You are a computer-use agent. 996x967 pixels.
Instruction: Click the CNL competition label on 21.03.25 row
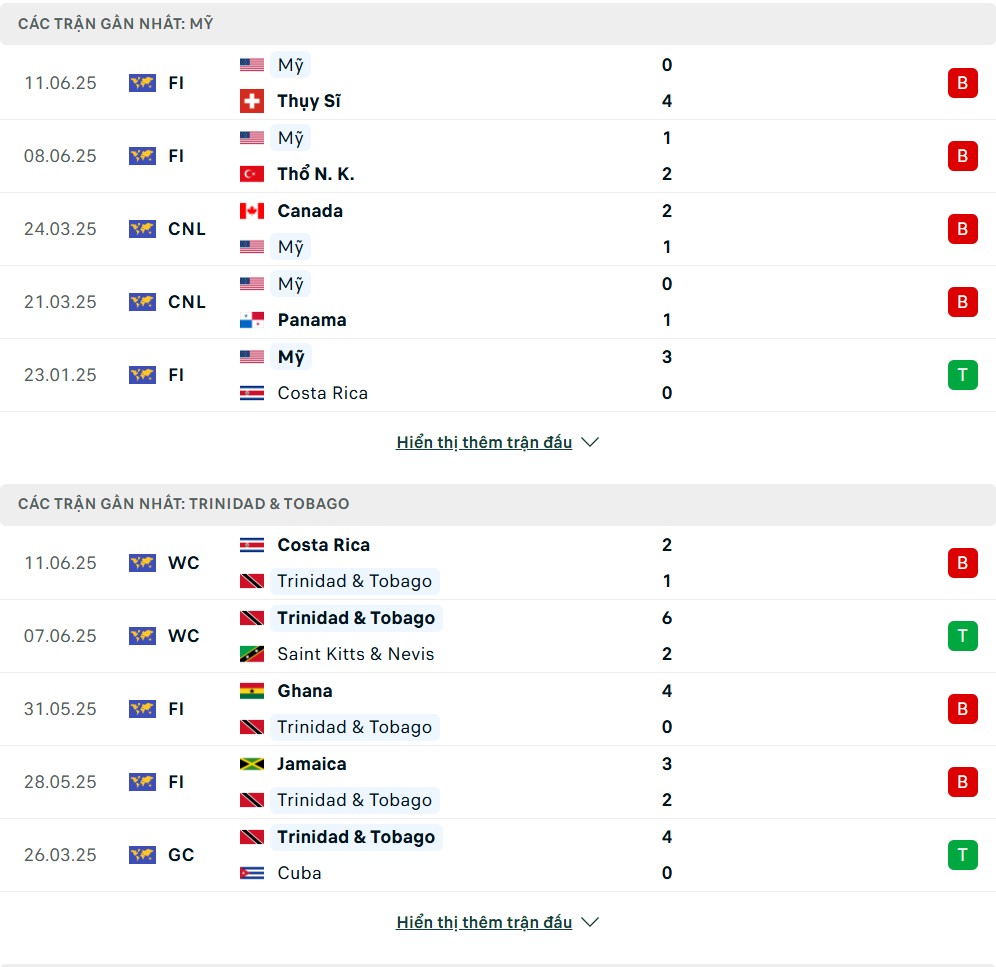pos(187,302)
